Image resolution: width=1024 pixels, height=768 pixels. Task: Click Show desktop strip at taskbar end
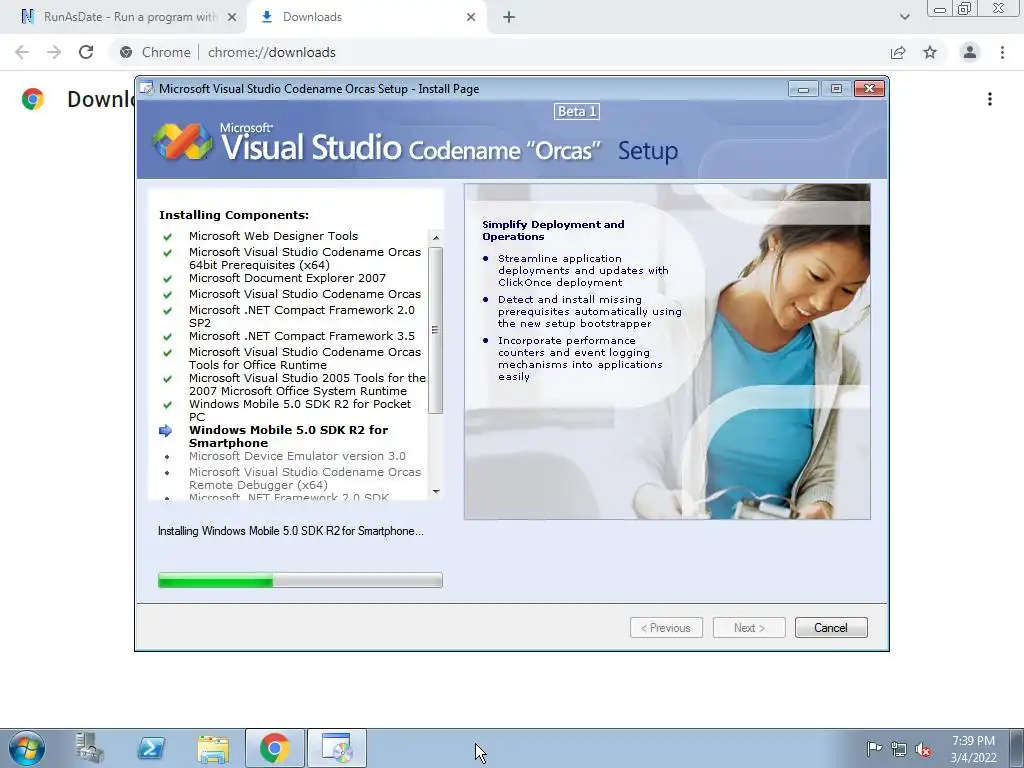pyautogui.click(x=1016, y=748)
